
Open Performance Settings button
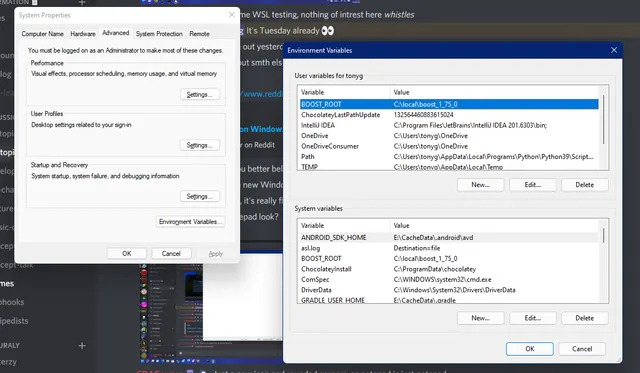click(200, 94)
